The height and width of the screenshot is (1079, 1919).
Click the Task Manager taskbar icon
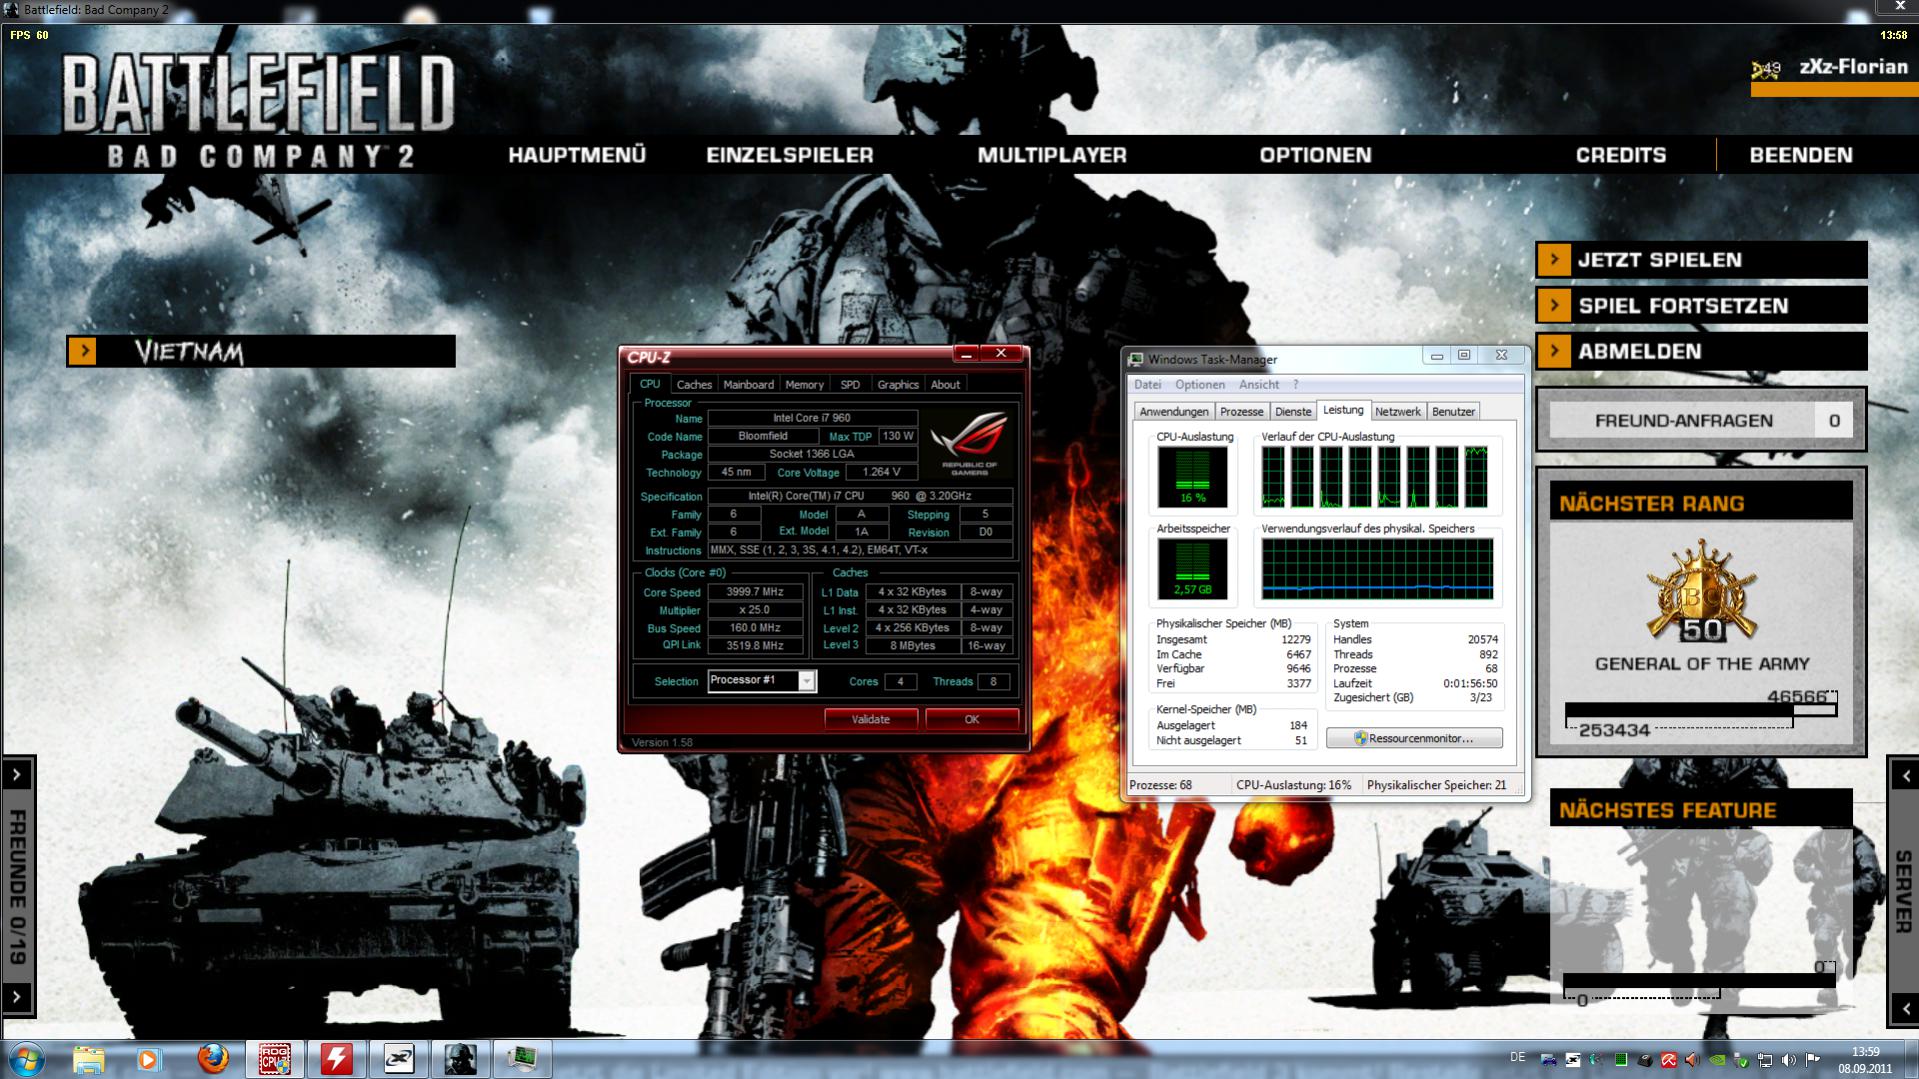(x=522, y=1059)
